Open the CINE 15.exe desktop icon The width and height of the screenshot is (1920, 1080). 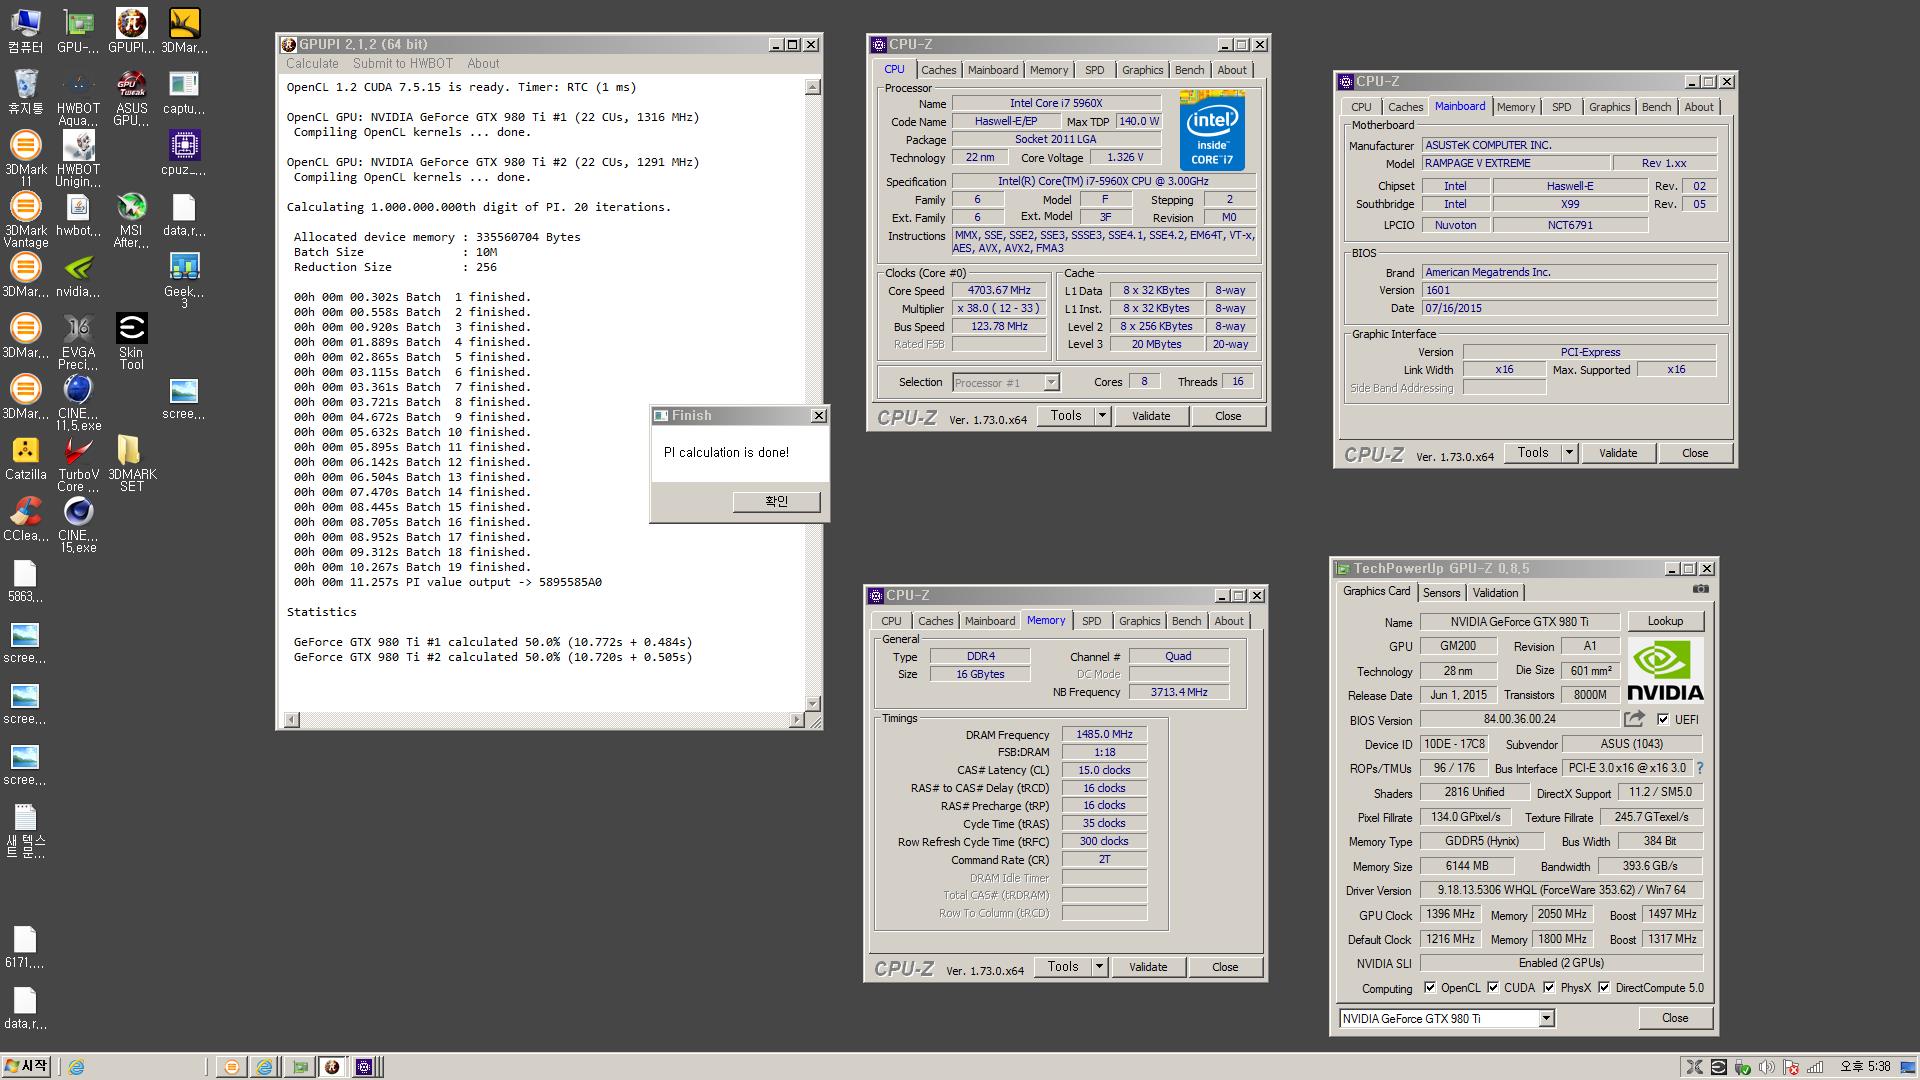pos(78,524)
